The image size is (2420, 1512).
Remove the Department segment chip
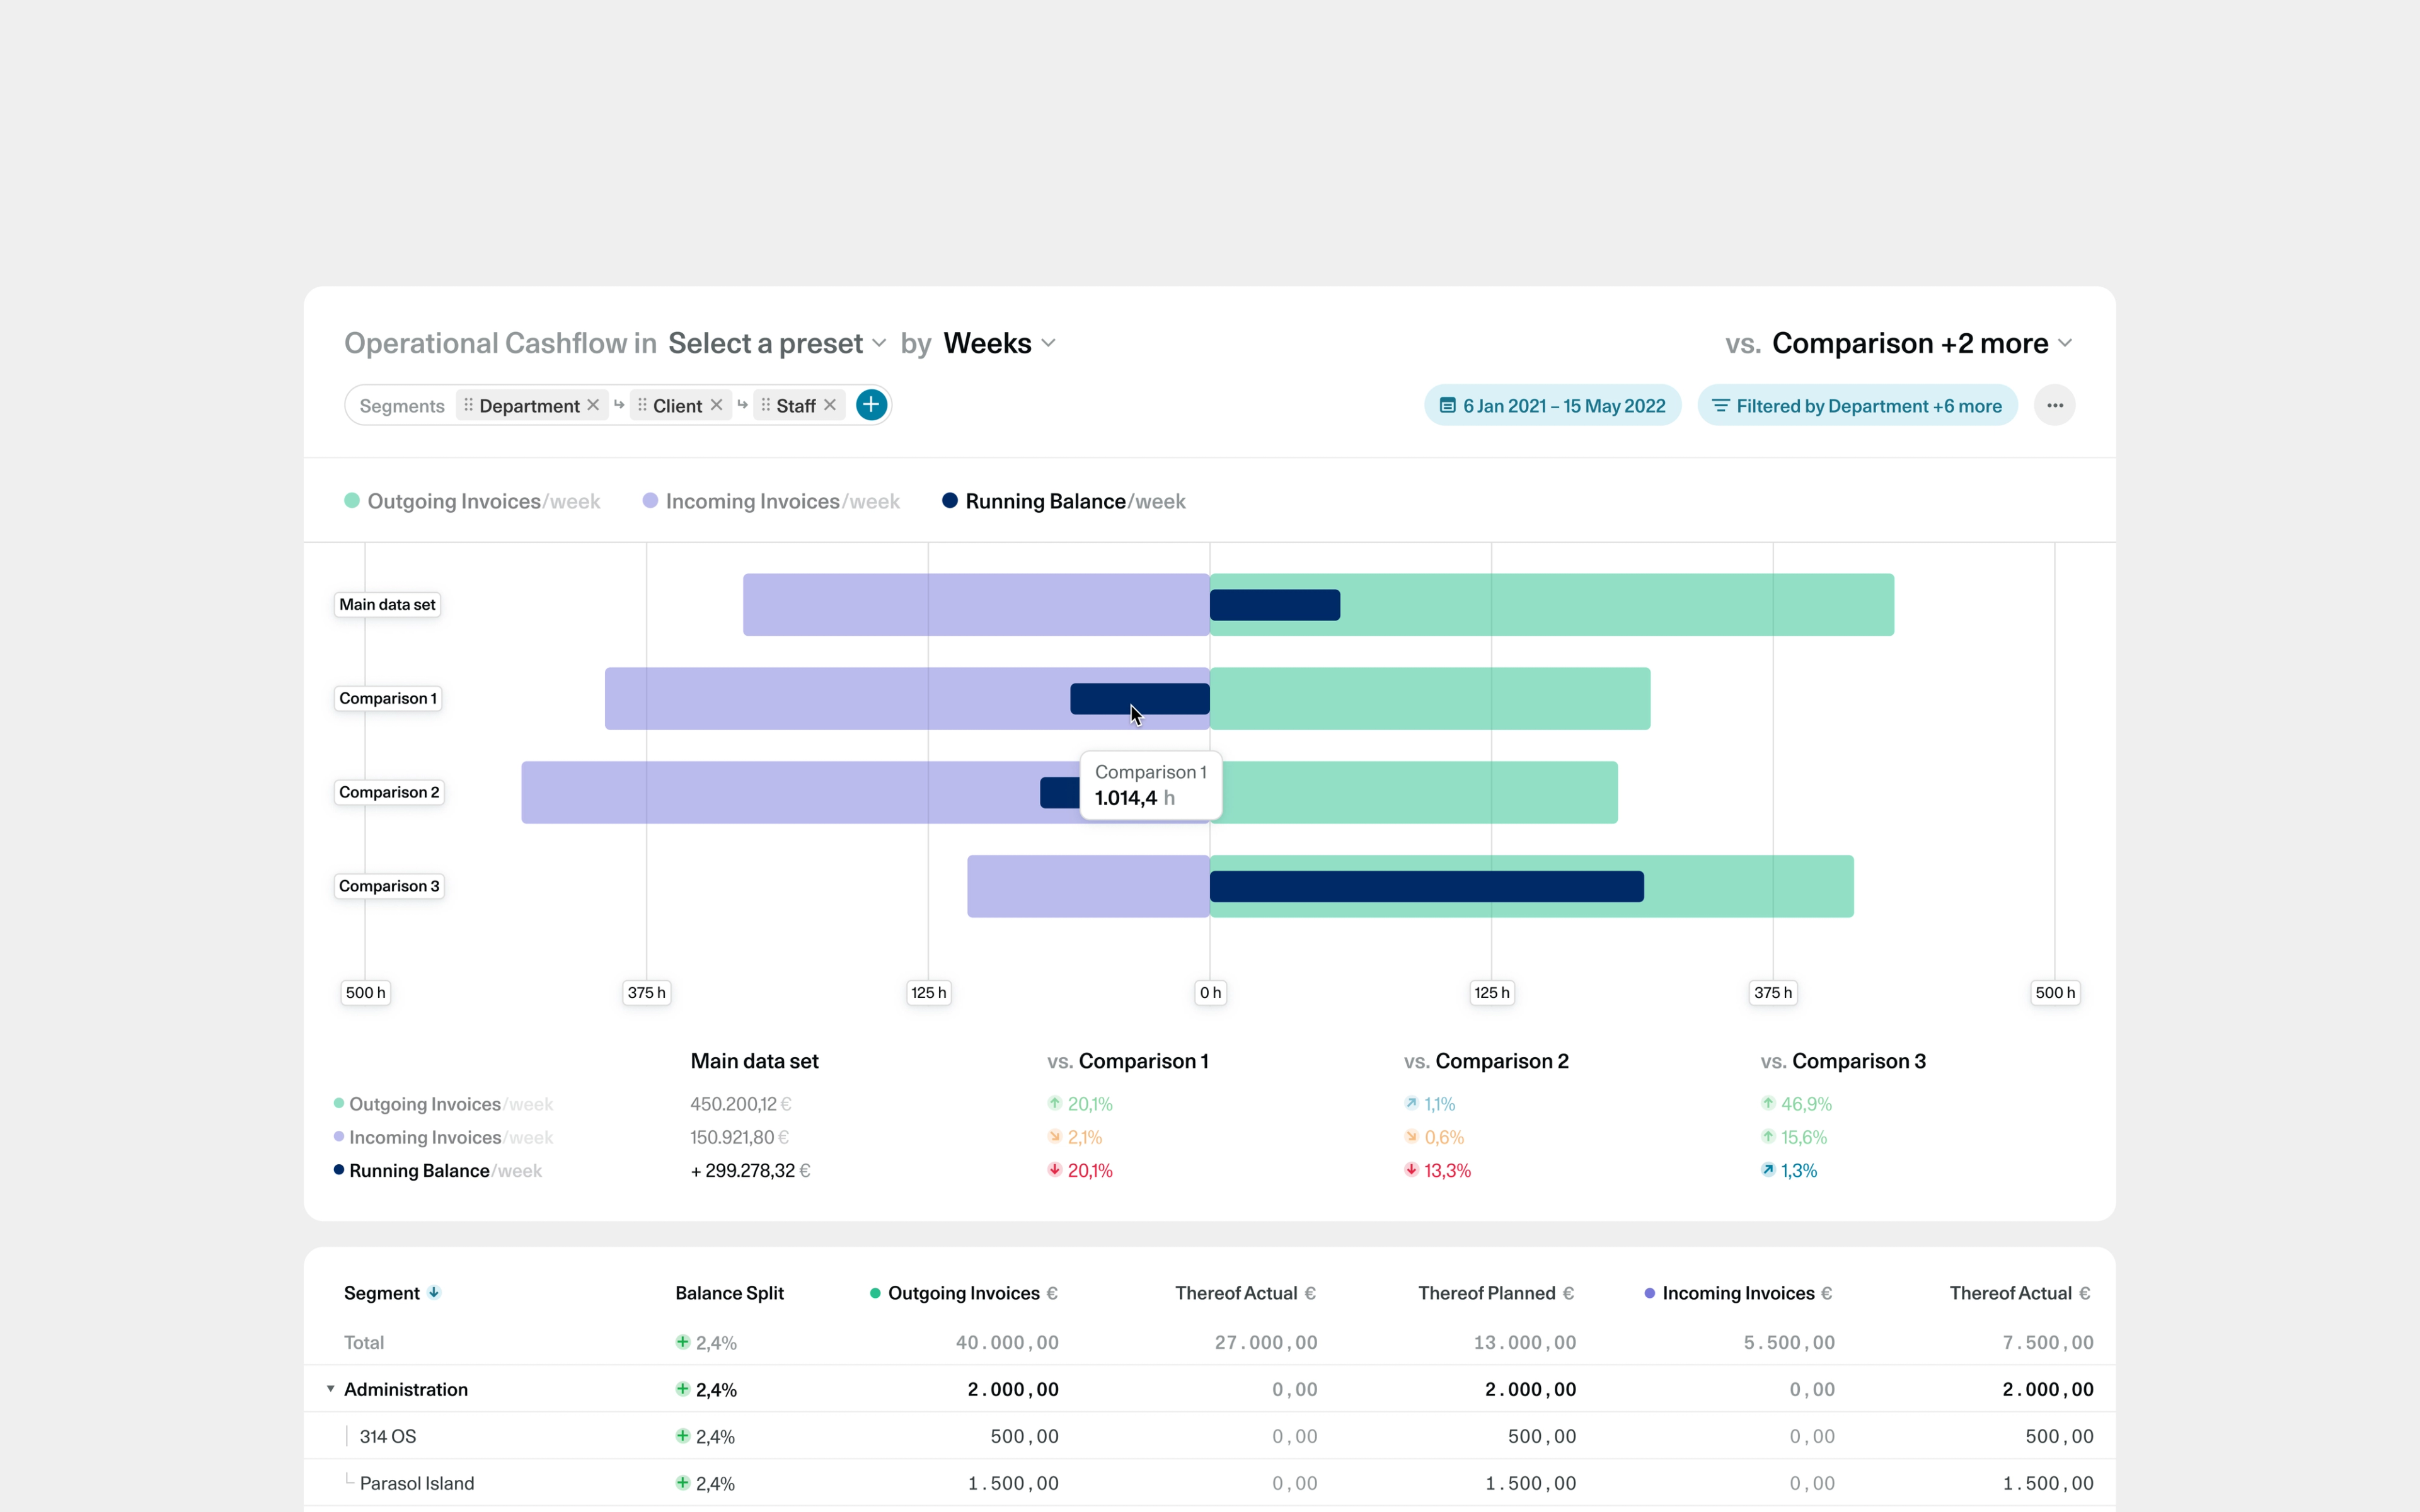[593, 405]
